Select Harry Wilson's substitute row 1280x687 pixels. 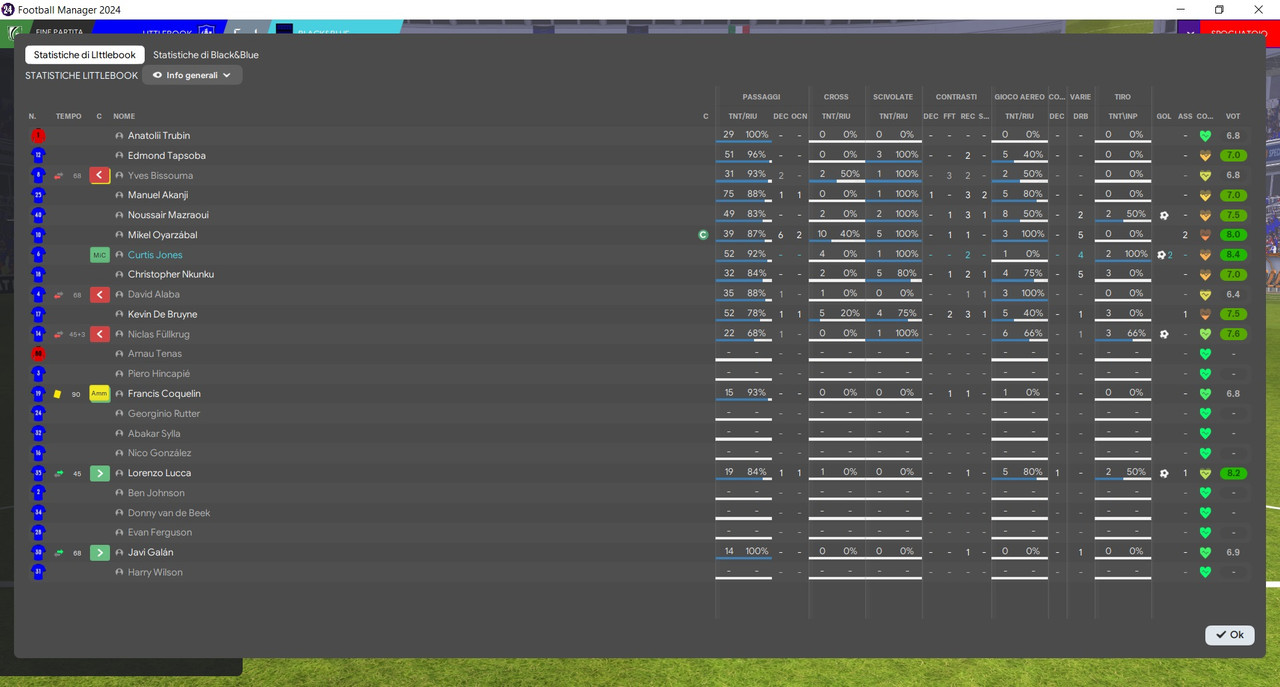tap(639, 572)
